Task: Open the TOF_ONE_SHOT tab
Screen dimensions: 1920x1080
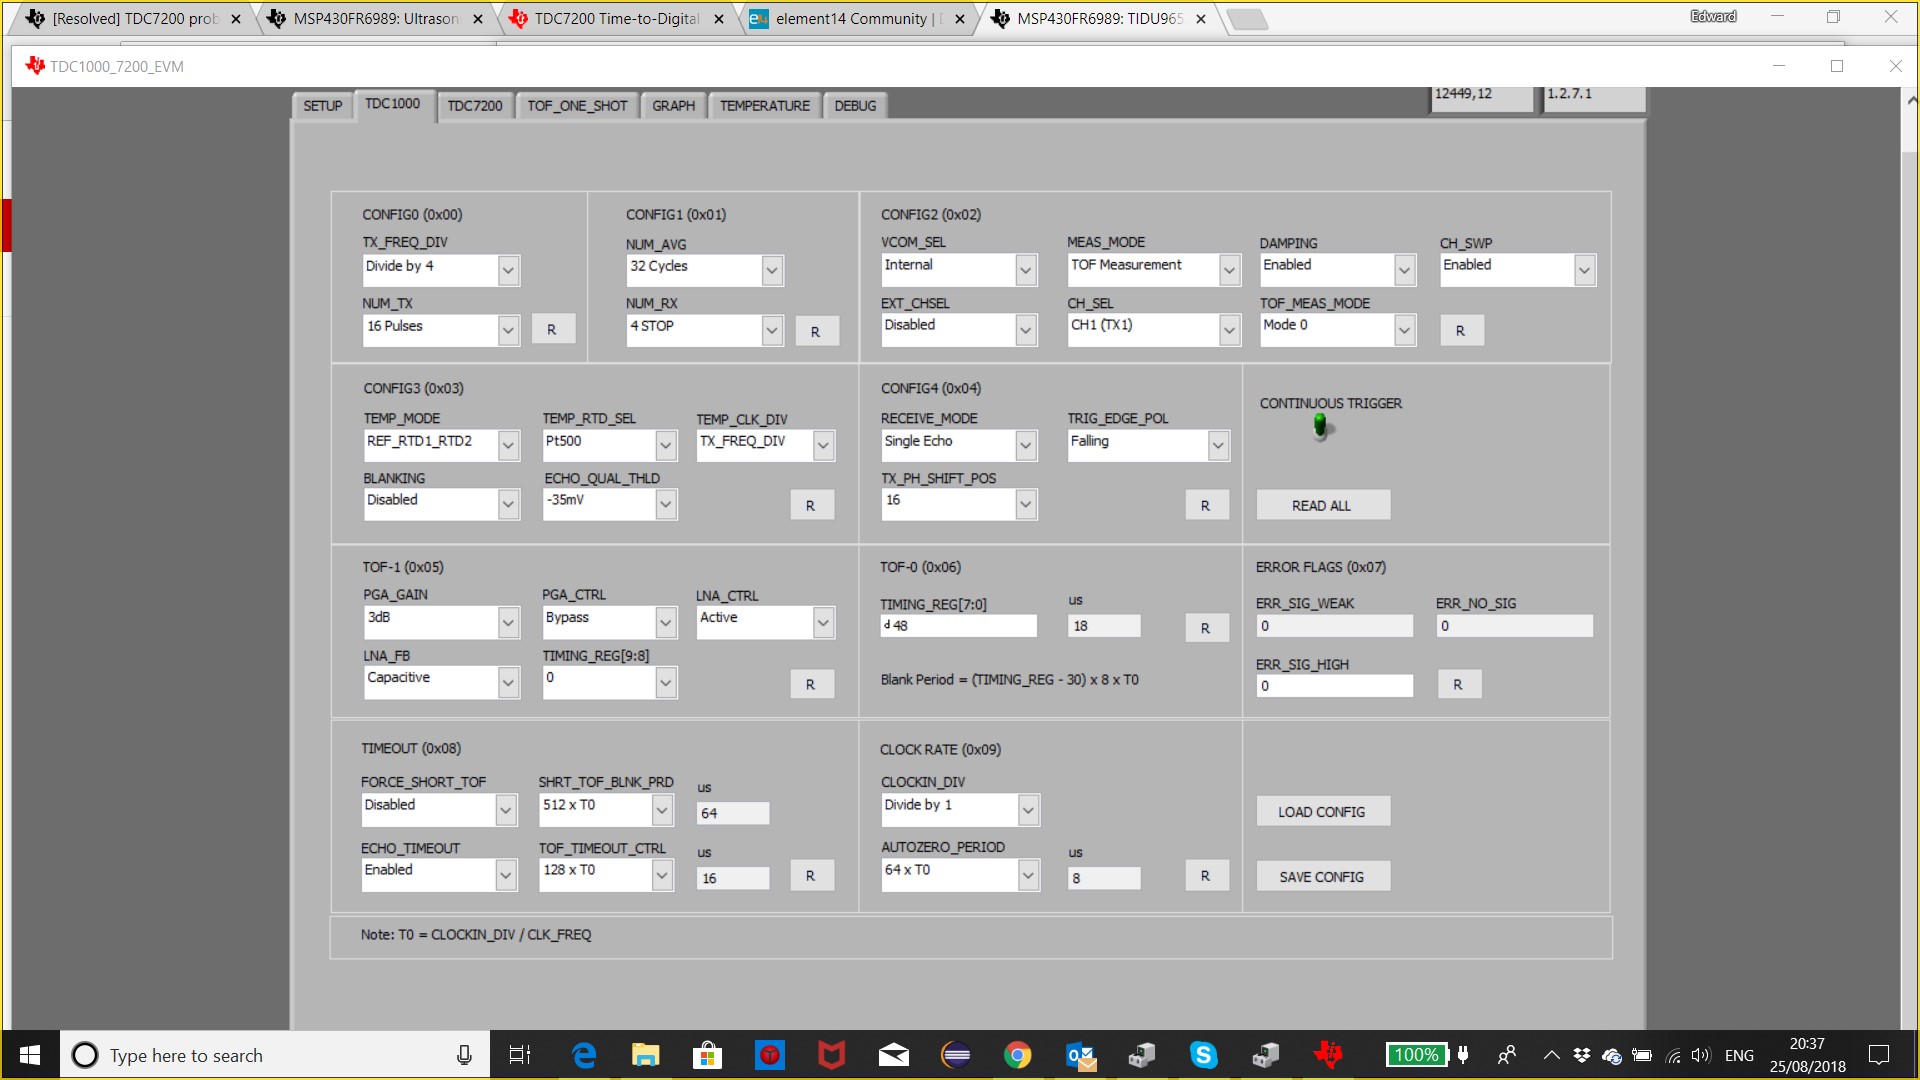Action: click(577, 106)
